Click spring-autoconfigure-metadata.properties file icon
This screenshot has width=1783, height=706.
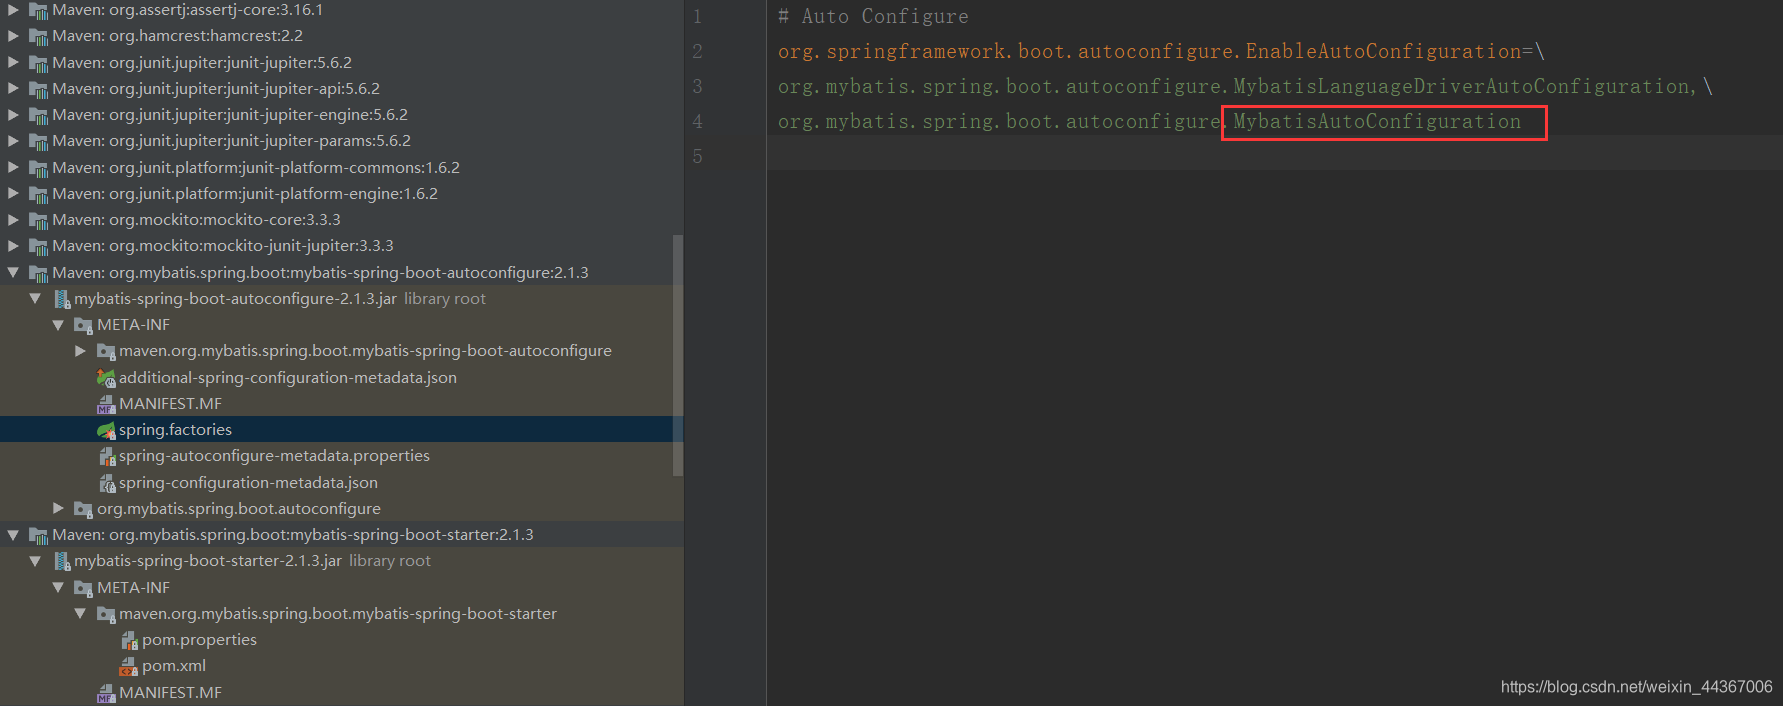click(107, 456)
